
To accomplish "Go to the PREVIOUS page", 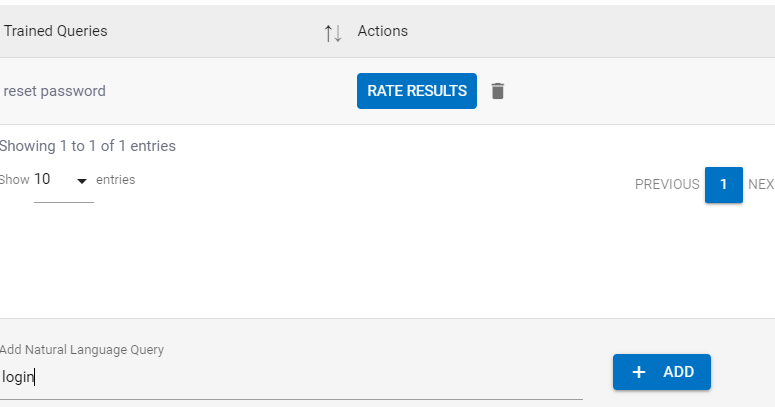I will 667,184.
